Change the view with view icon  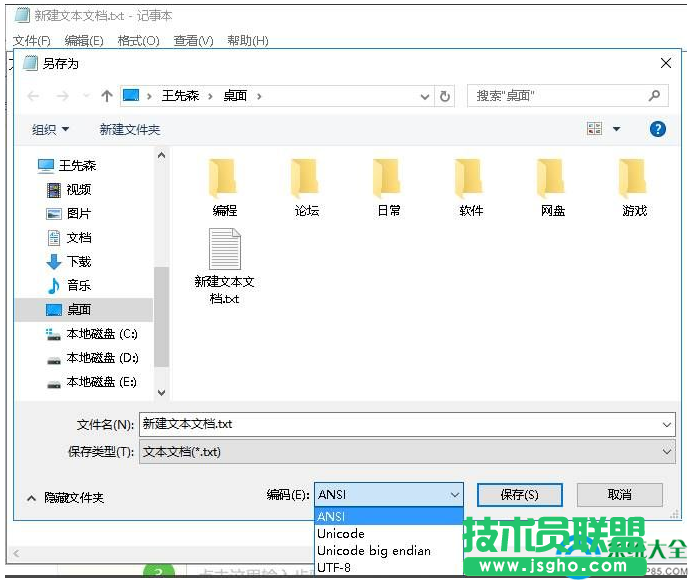click(x=594, y=128)
